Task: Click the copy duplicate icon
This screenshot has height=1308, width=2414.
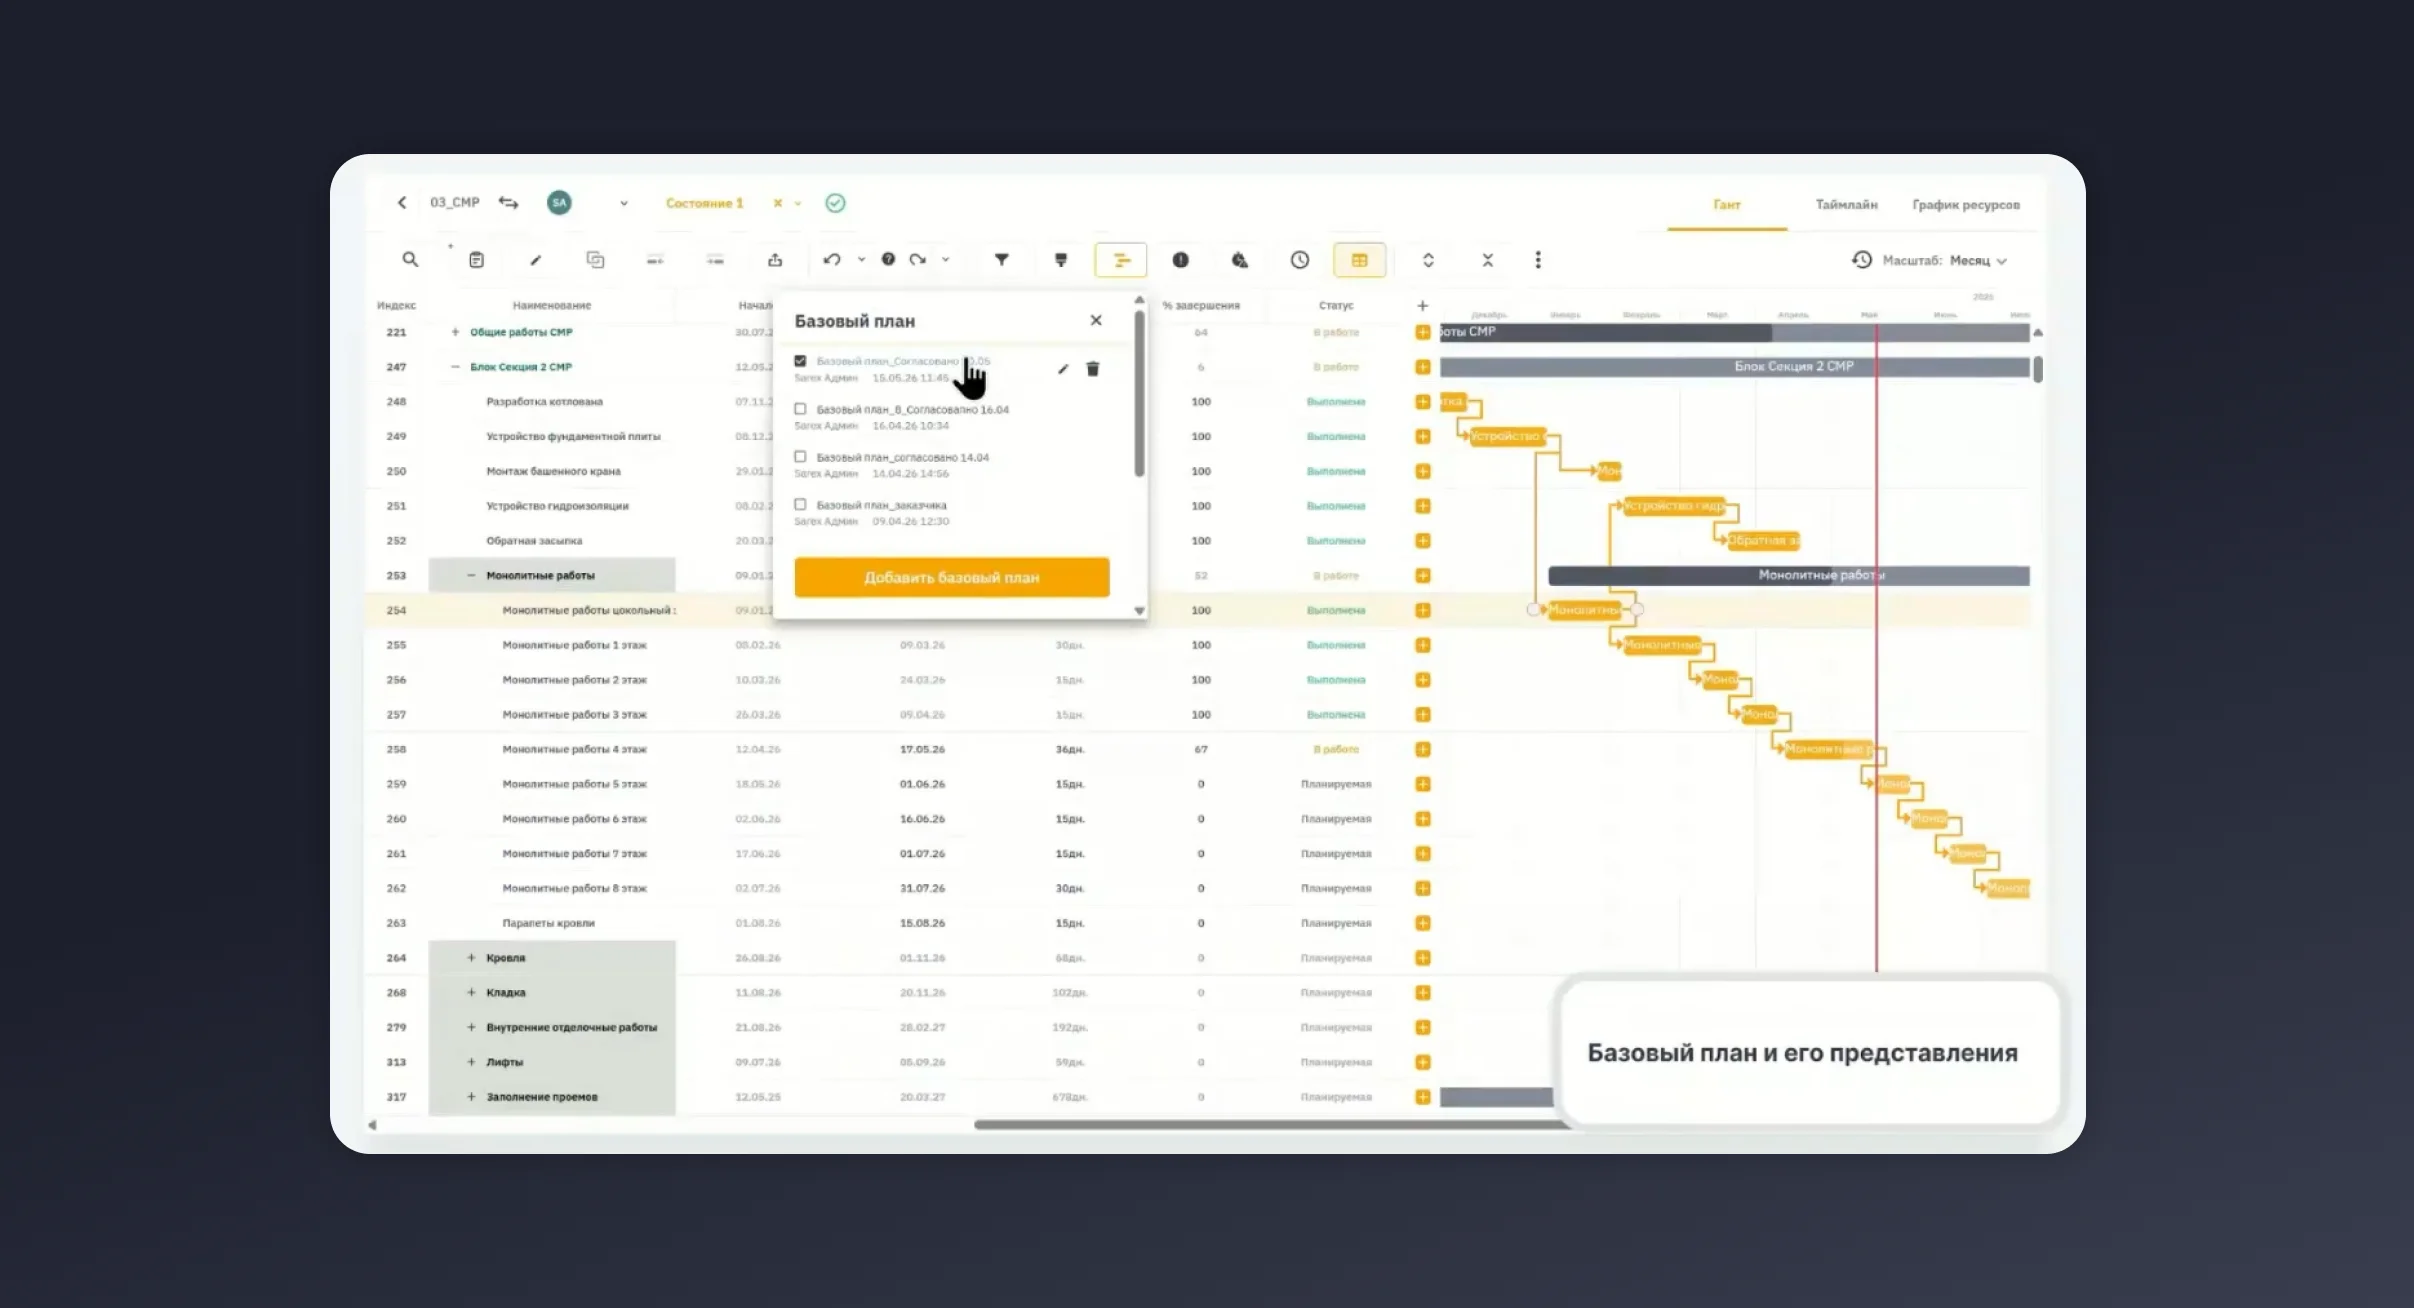Action: [595, 260]
